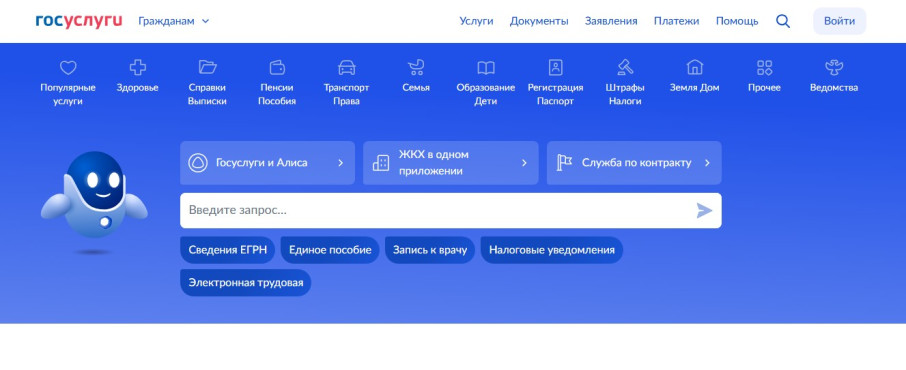906x370 pixels.
Task: Select the Налоговые уведомления quick chip
Action: pos(552,250)
